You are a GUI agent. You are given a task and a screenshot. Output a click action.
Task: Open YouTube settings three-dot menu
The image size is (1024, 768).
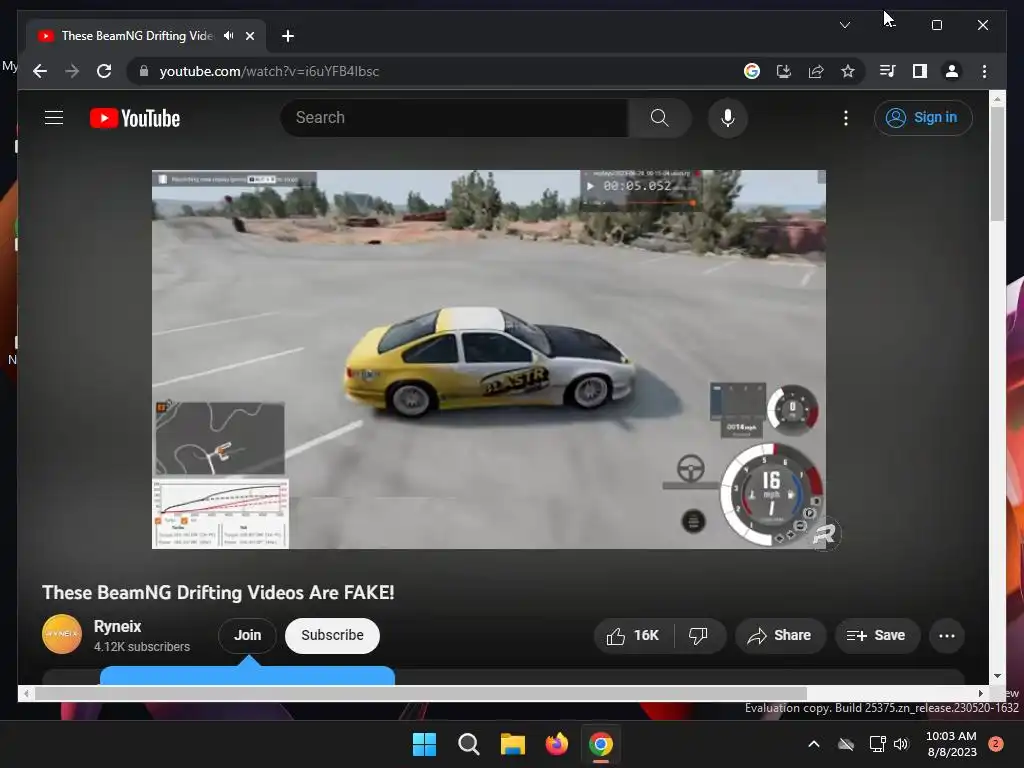tap(846, 118)
